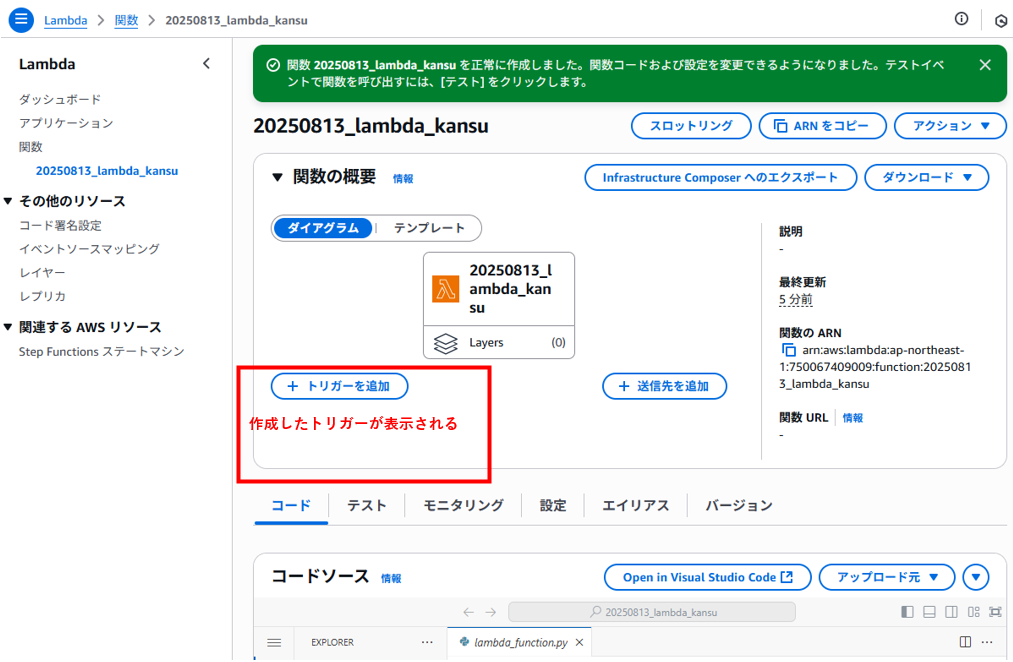Viewport: 1013px width, 662px height.
Task: Click the トリガーを追加 button
Action: pos(339,386)
